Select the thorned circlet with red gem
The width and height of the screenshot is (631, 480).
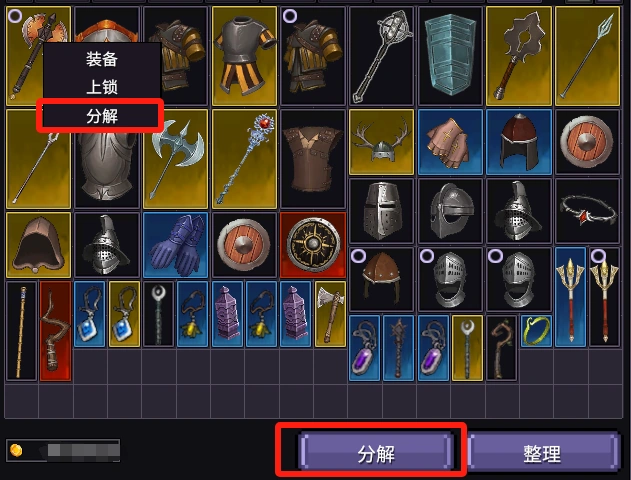[587, 211]
